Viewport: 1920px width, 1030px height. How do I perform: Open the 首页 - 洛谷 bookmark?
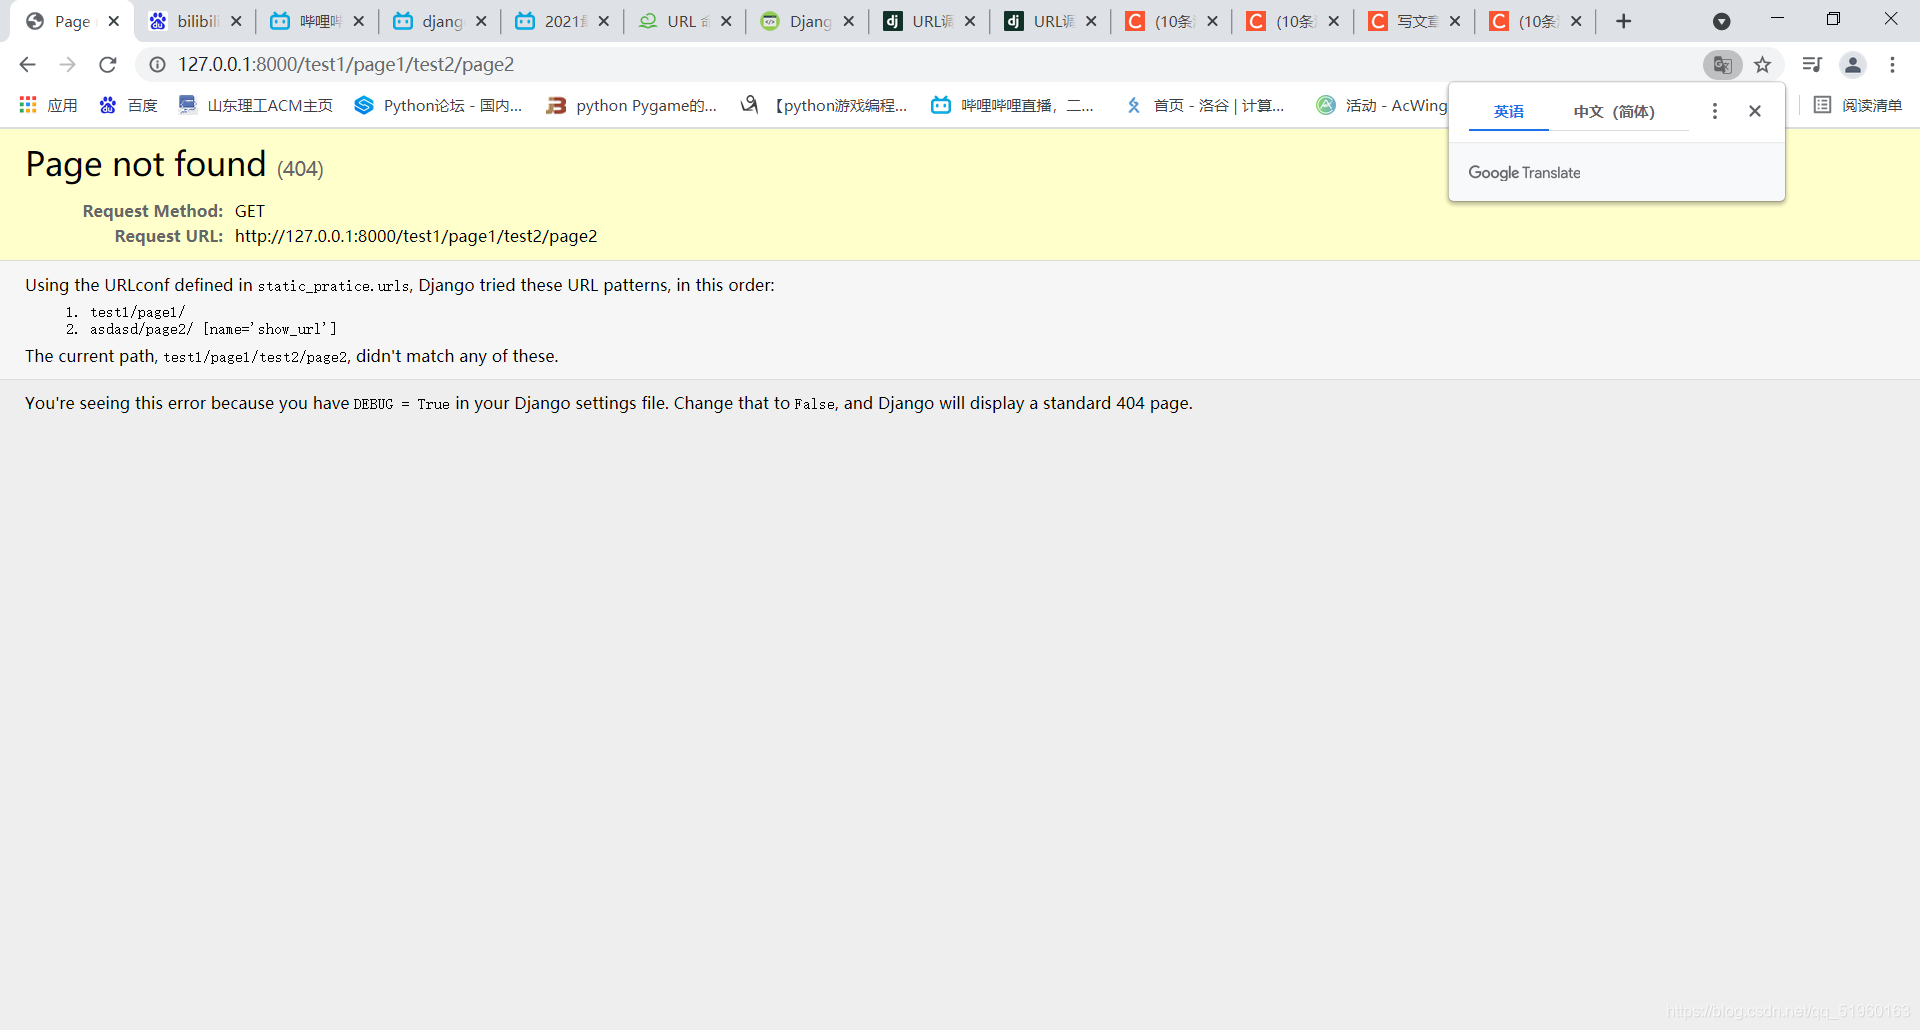1204,105
